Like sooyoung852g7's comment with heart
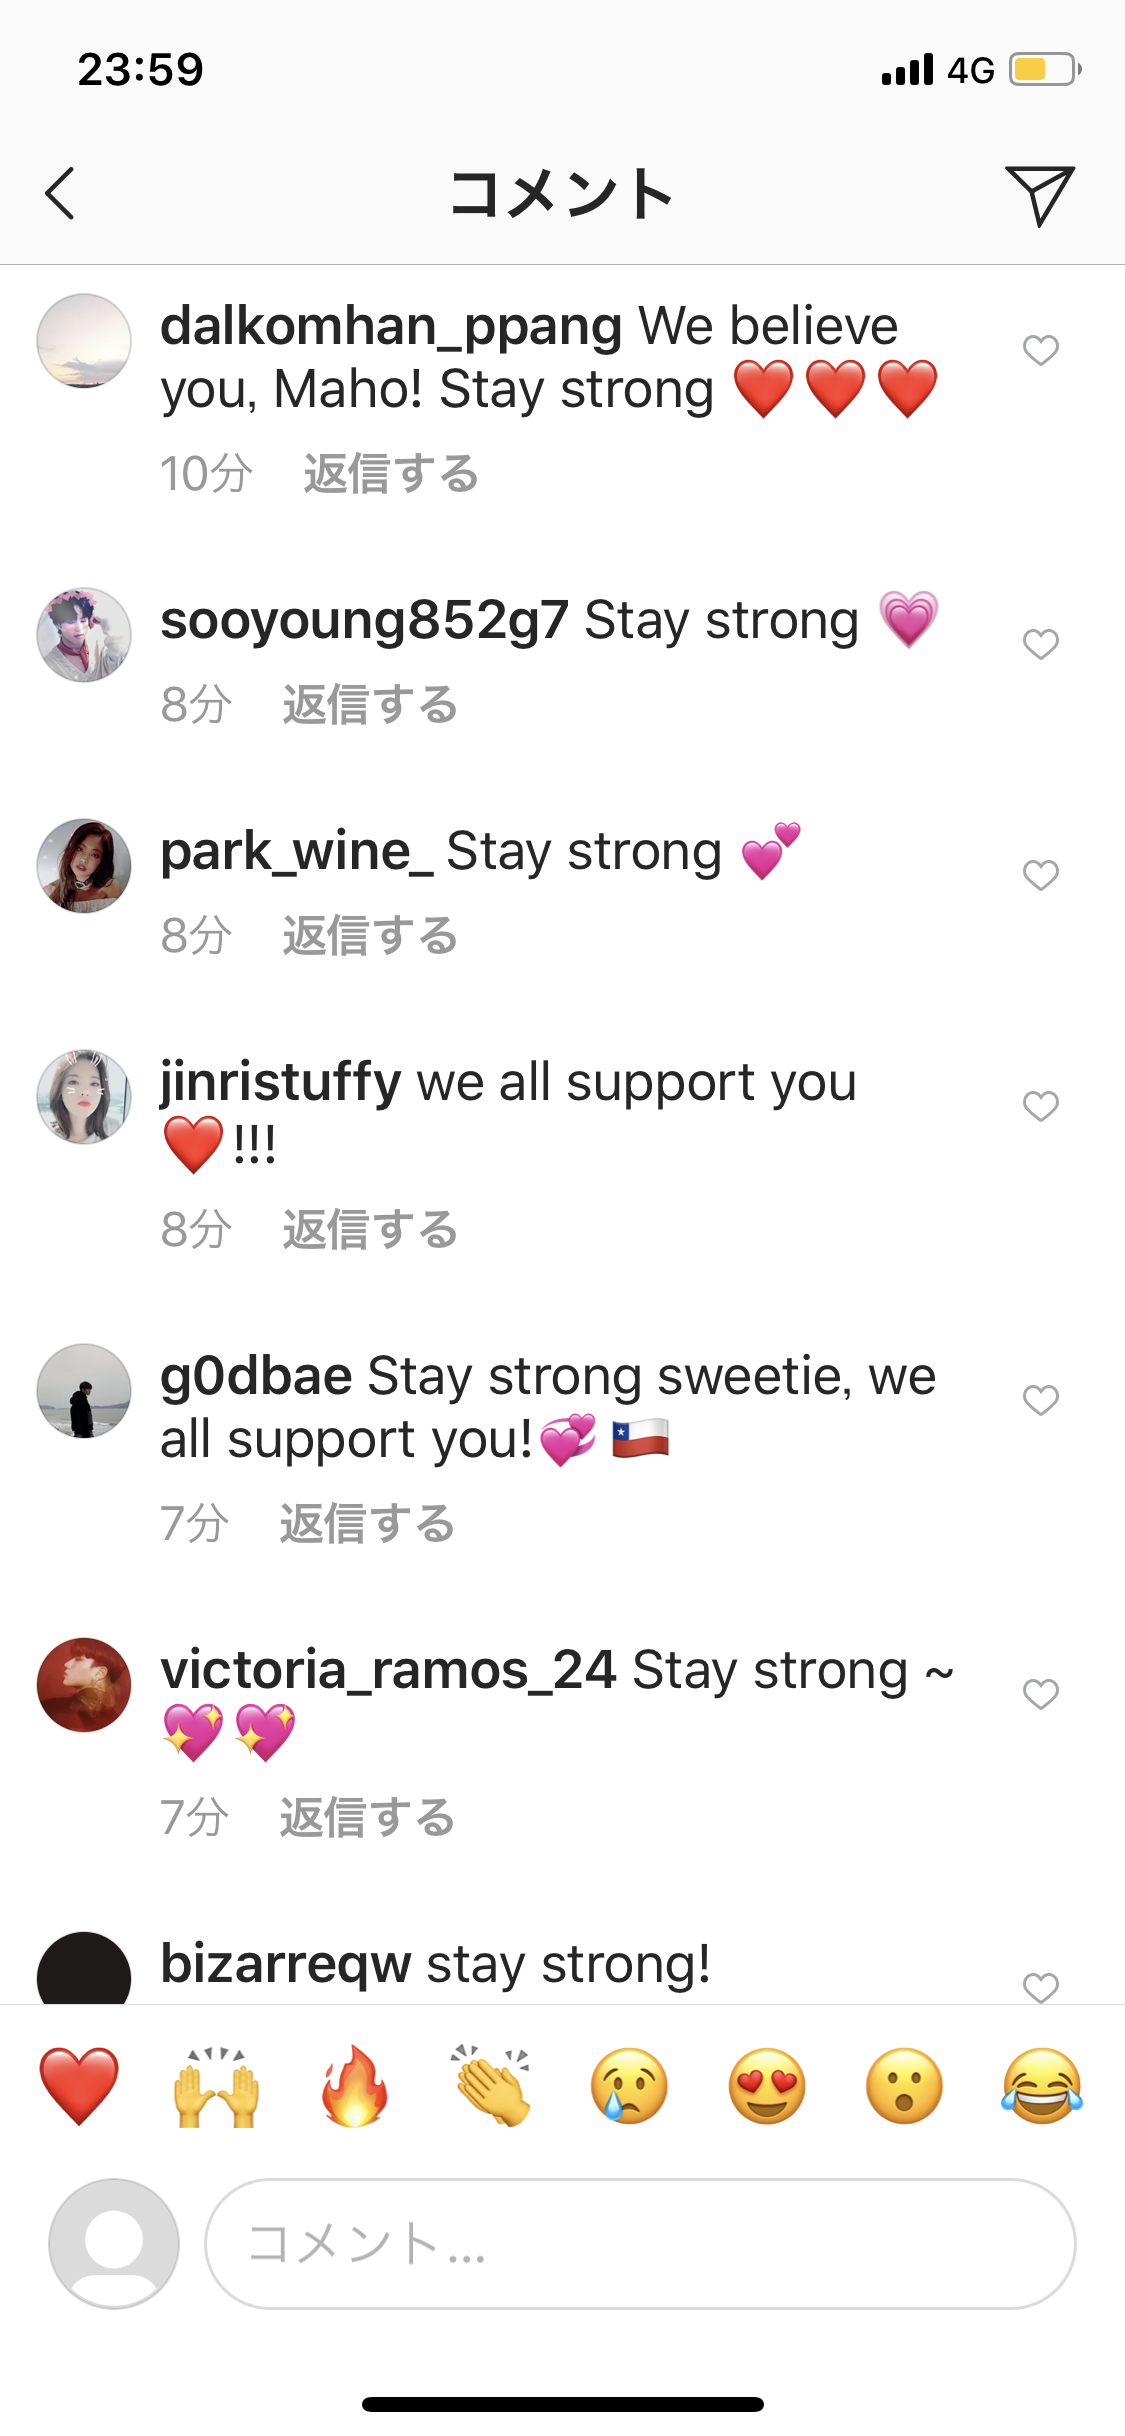The width and height of the screenshot is (1125, 2436). 1041,644
